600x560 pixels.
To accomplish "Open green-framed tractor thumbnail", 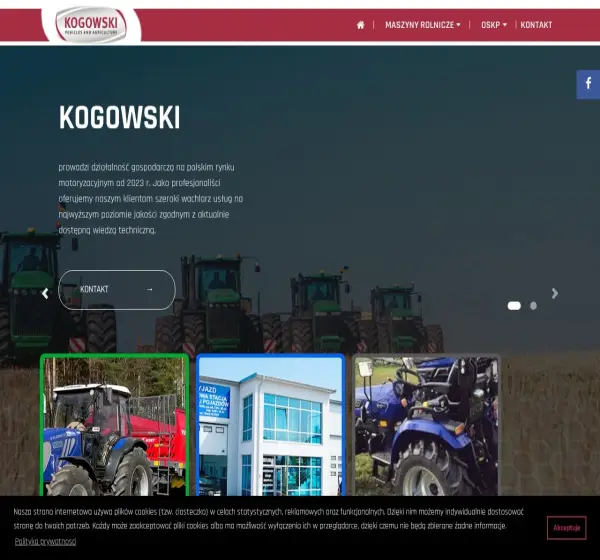I will coord(114,425).
